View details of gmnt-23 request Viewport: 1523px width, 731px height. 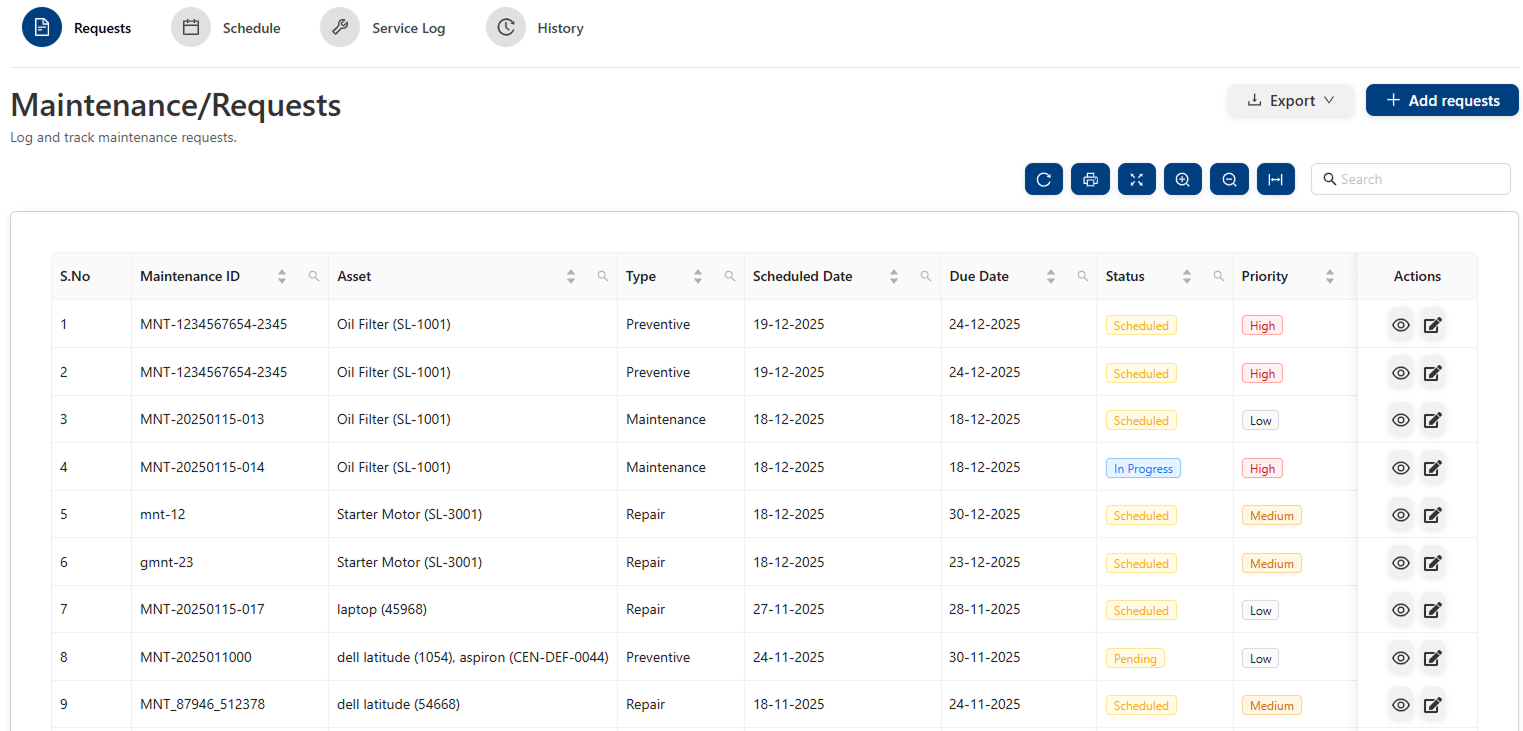[x=1401, y=563]
